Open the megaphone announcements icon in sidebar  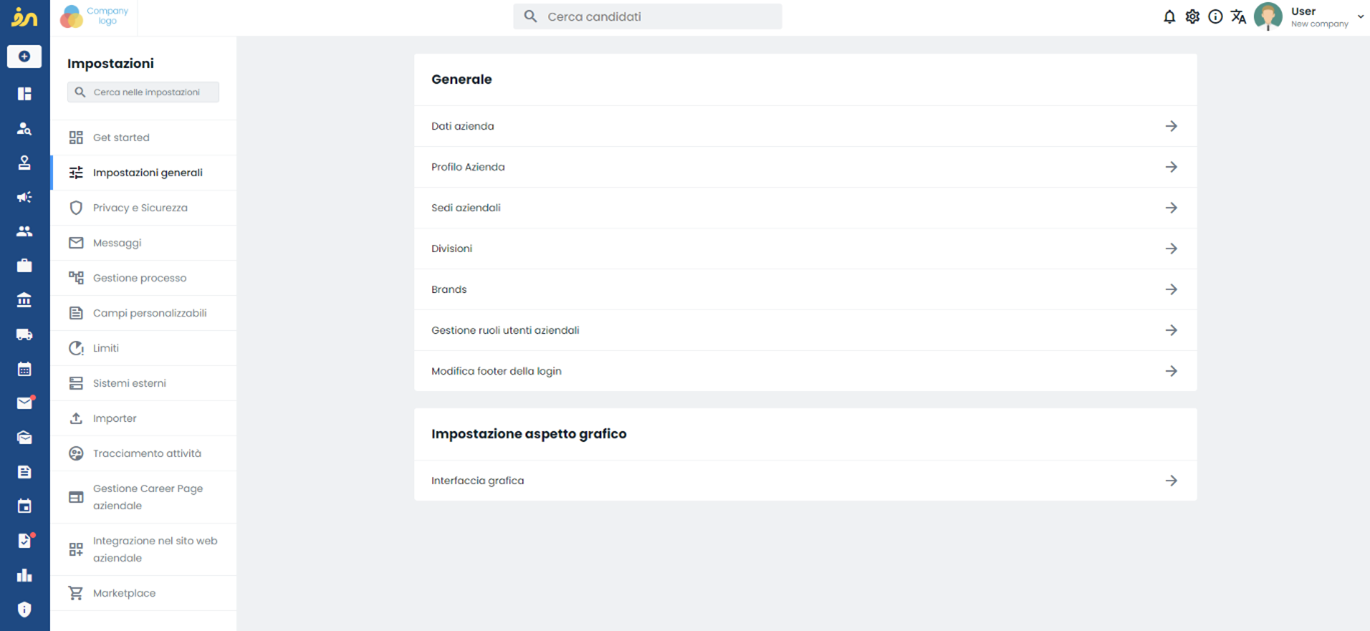[x=24, y=197]
